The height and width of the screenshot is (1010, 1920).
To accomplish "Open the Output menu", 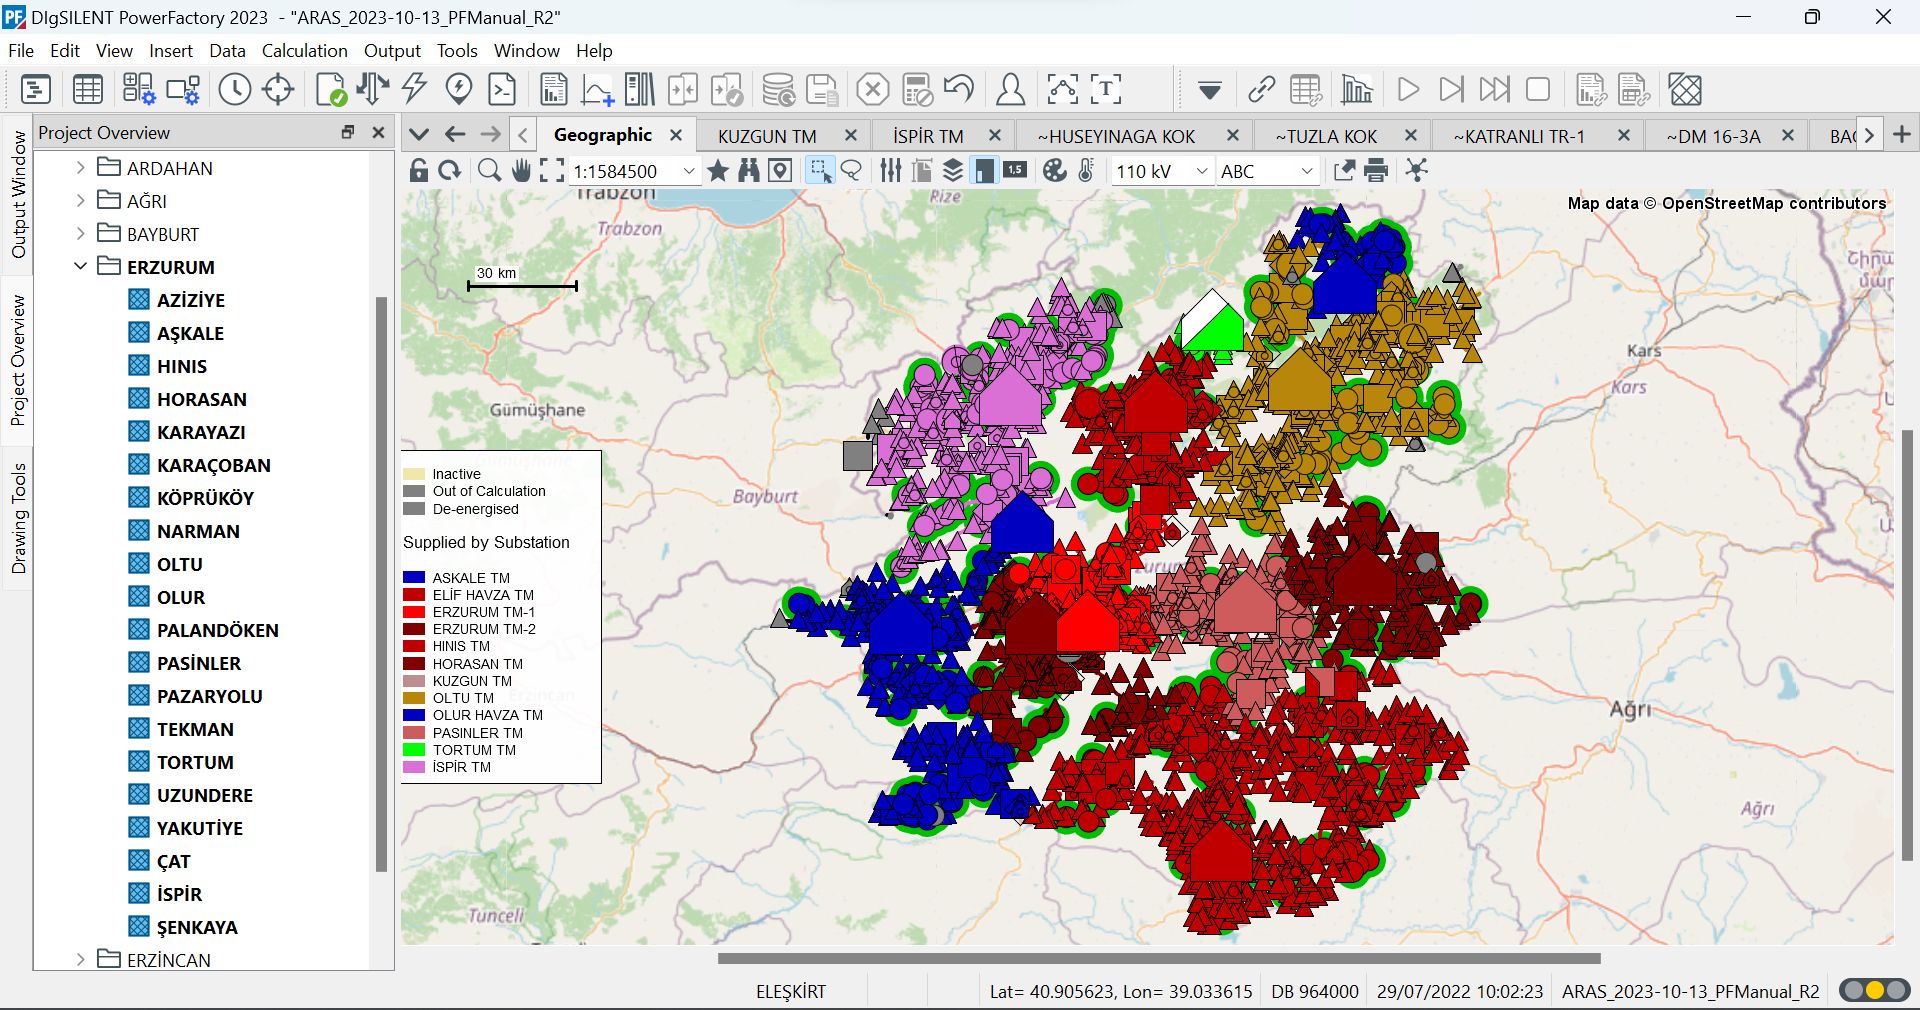I will click(x=392, y=51).
